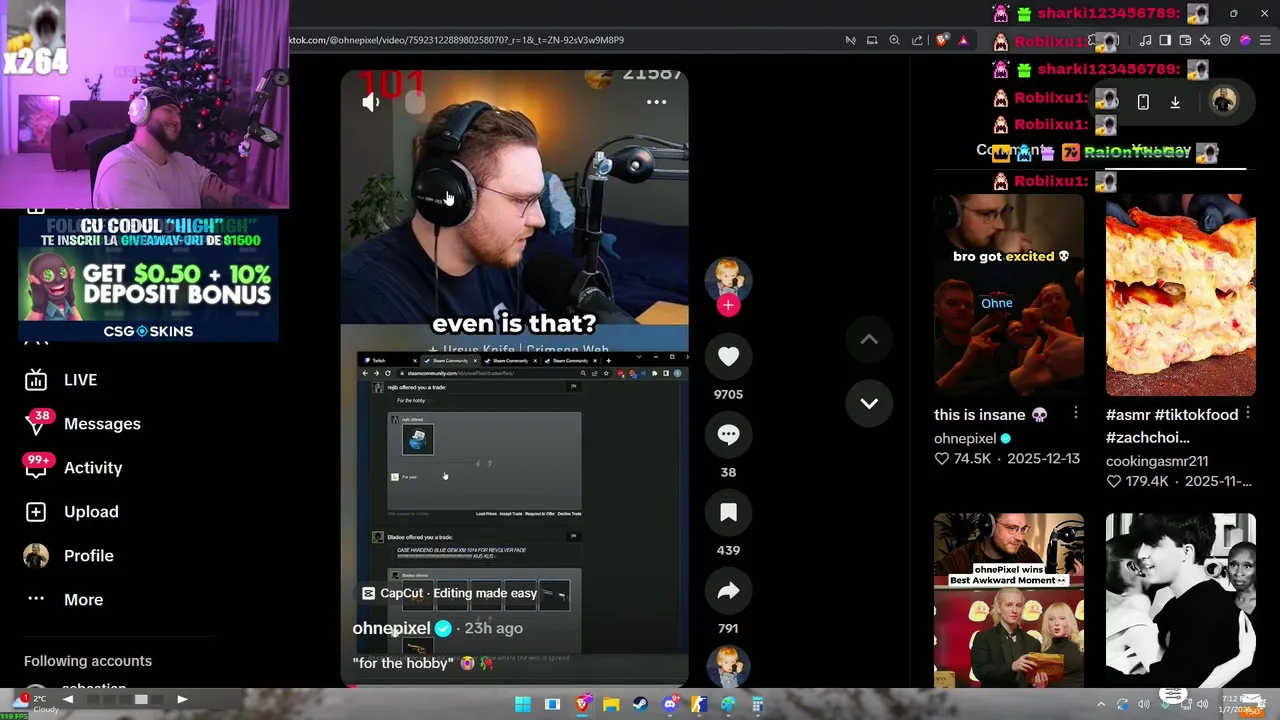Open the comments bubble showing 38
The height and width of the screenshot is (720, 1280).
(x=728, y=435)
